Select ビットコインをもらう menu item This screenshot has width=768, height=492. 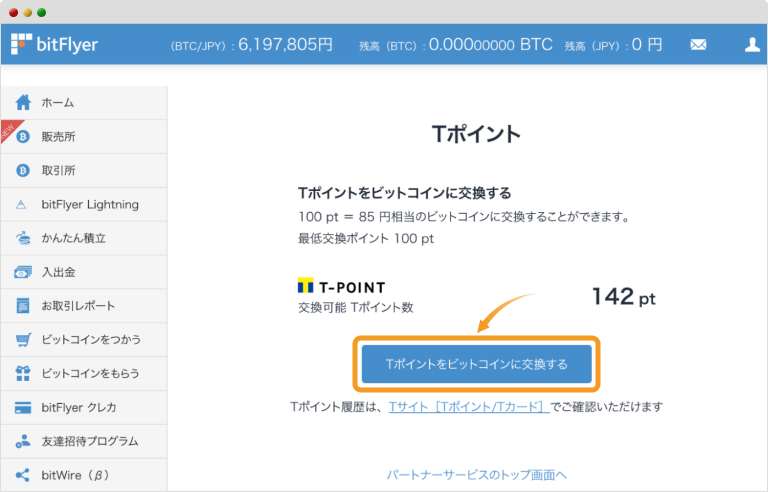pos(84,373)
